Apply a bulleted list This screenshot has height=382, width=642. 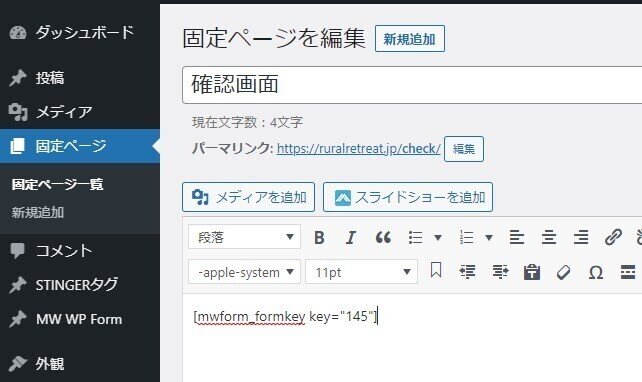[x=416, y=237]
